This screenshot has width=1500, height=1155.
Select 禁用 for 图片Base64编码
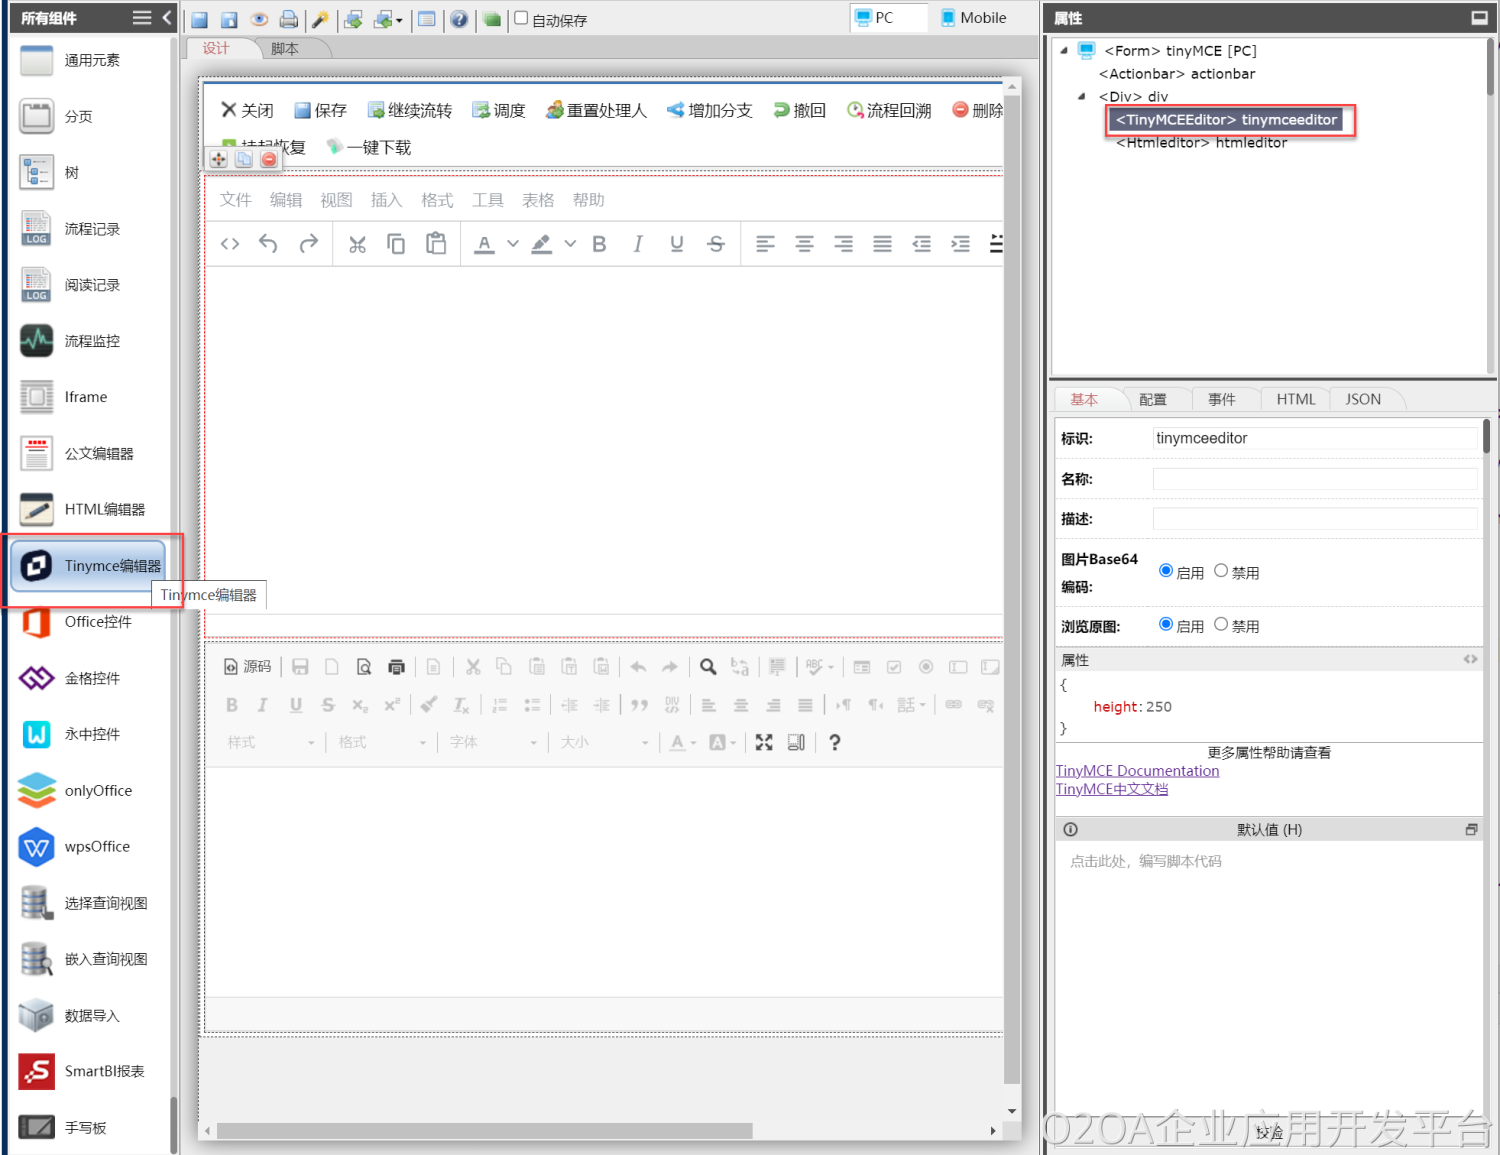coord(1221,571)
